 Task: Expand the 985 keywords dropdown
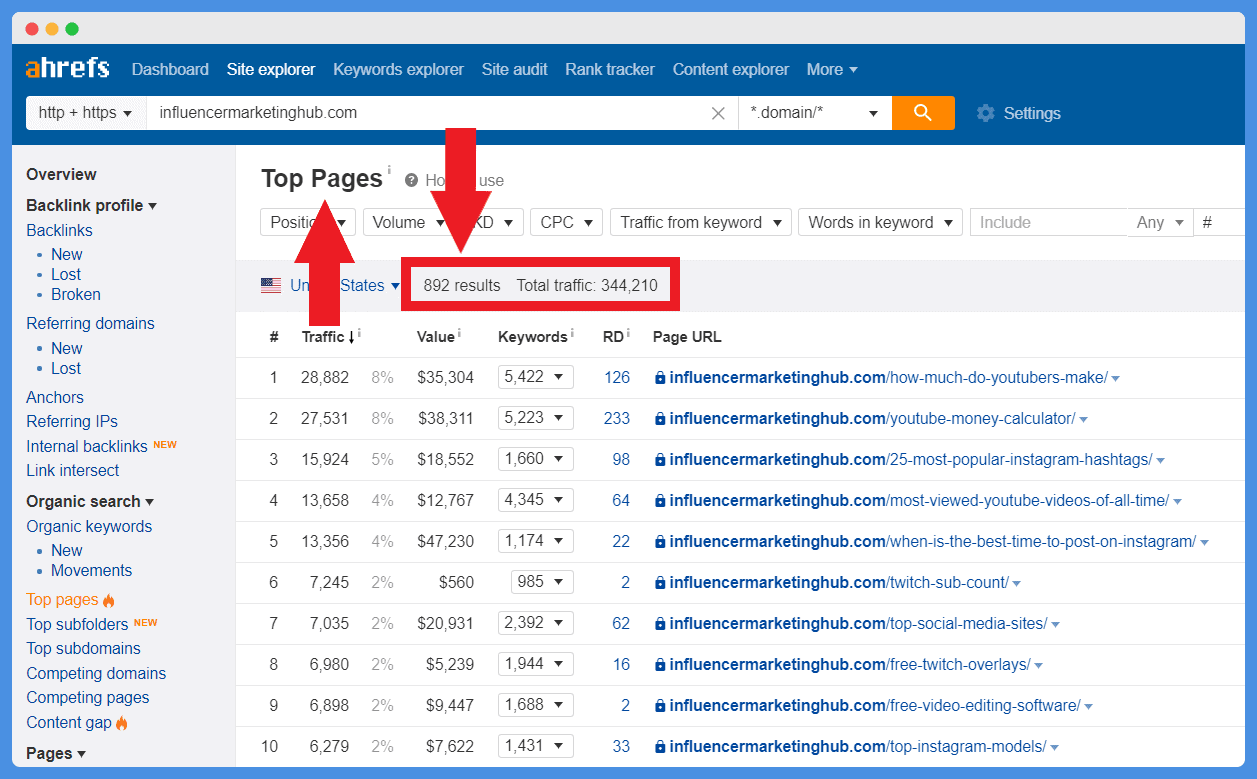click(542, 582)
